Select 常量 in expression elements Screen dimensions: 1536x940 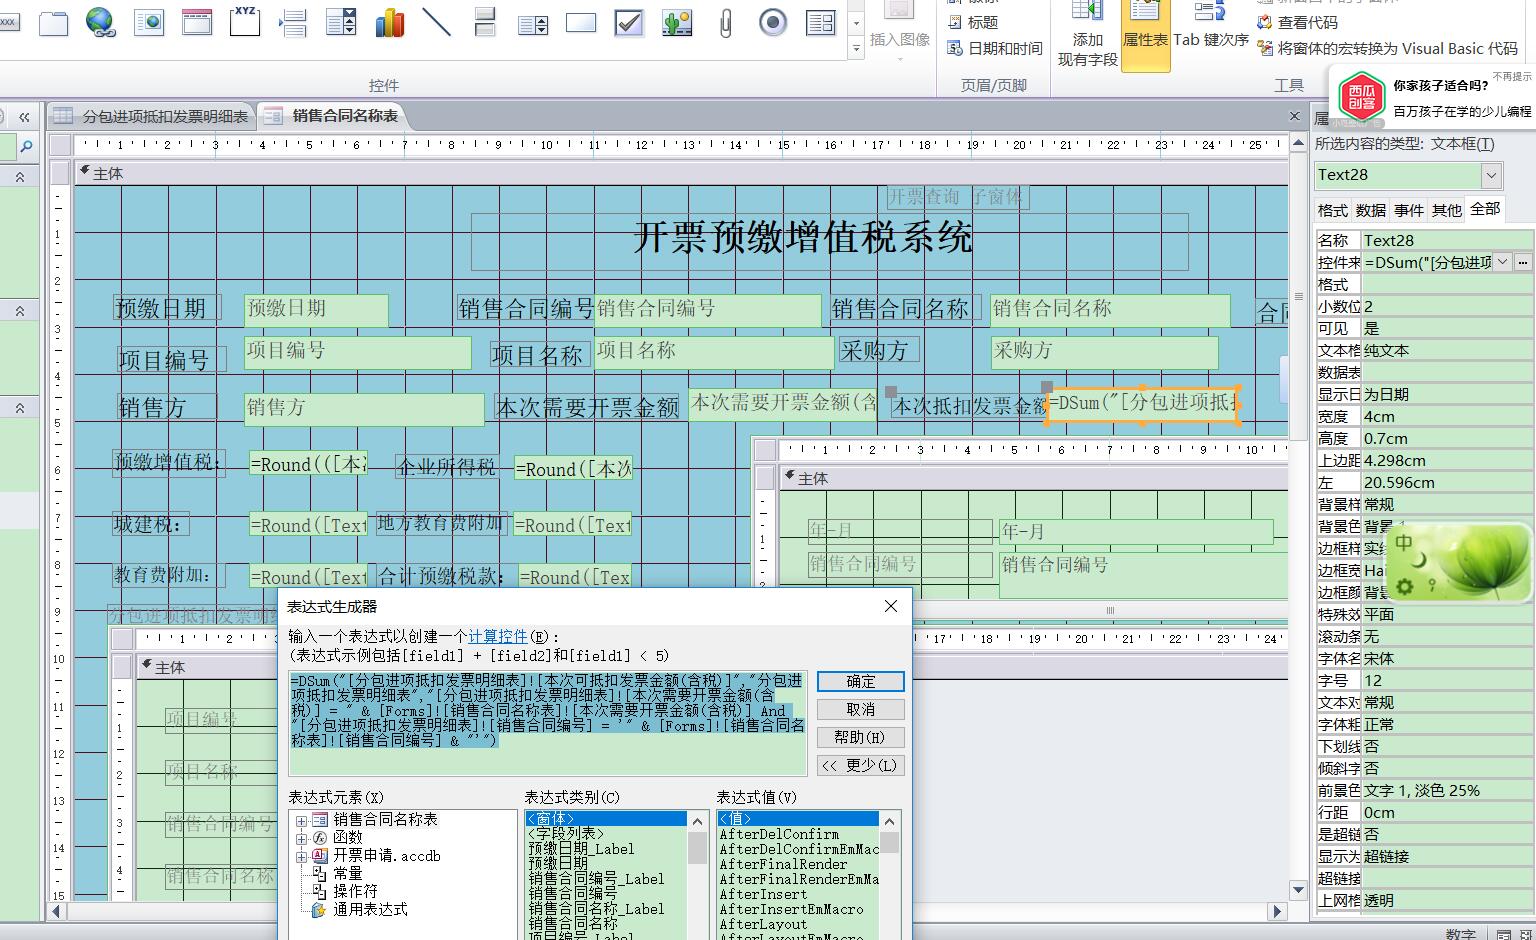[x=347, y=874]
